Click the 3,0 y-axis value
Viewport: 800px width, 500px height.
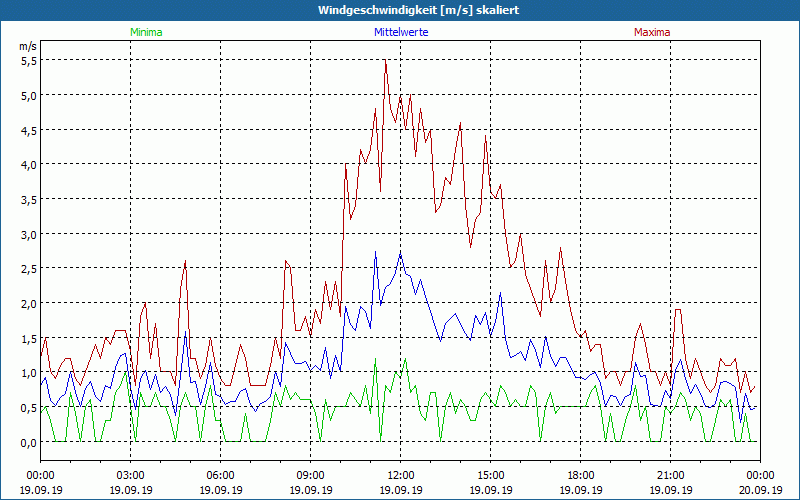click(x=29, y=234)
